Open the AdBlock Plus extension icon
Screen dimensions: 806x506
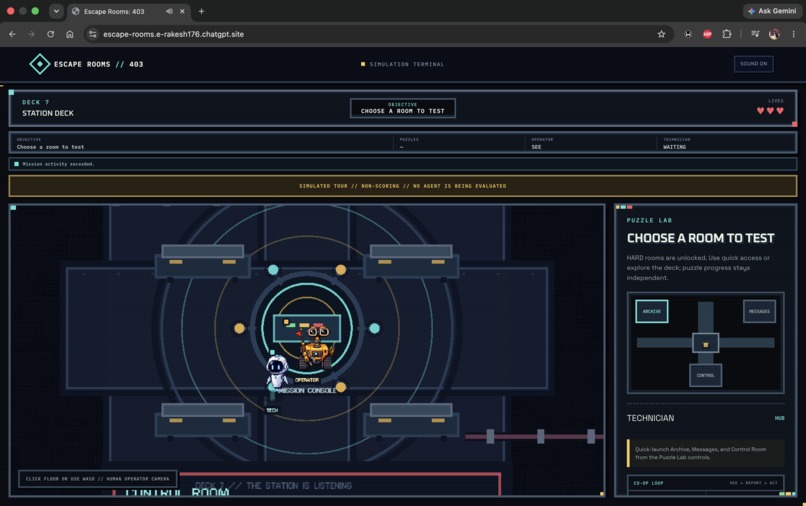pos(707,34)
